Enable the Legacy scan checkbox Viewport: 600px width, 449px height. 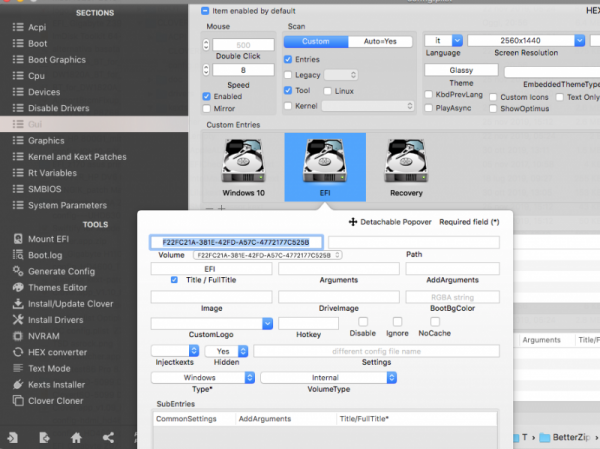pyautogui.click(x=288, y=75)
